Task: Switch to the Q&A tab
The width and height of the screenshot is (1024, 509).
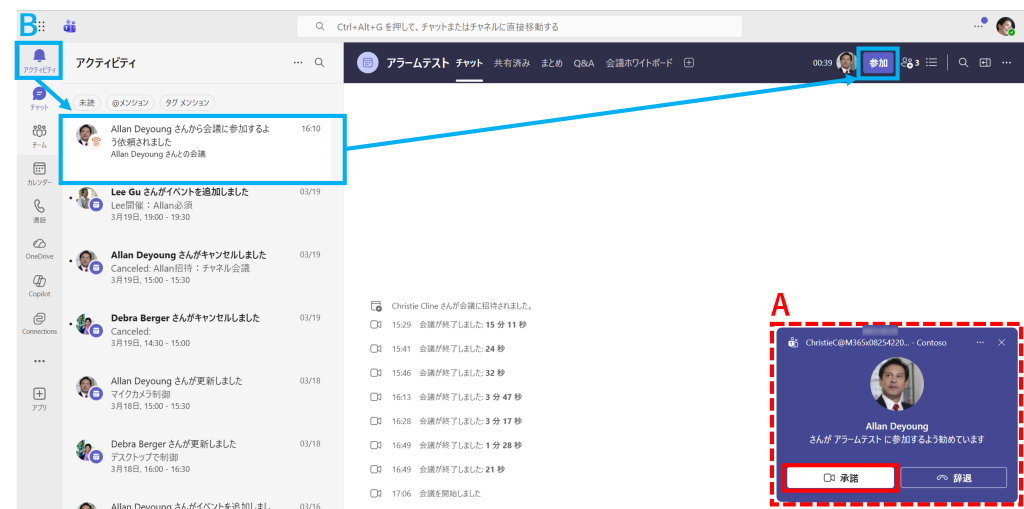Action: click(x=584, y=63)
